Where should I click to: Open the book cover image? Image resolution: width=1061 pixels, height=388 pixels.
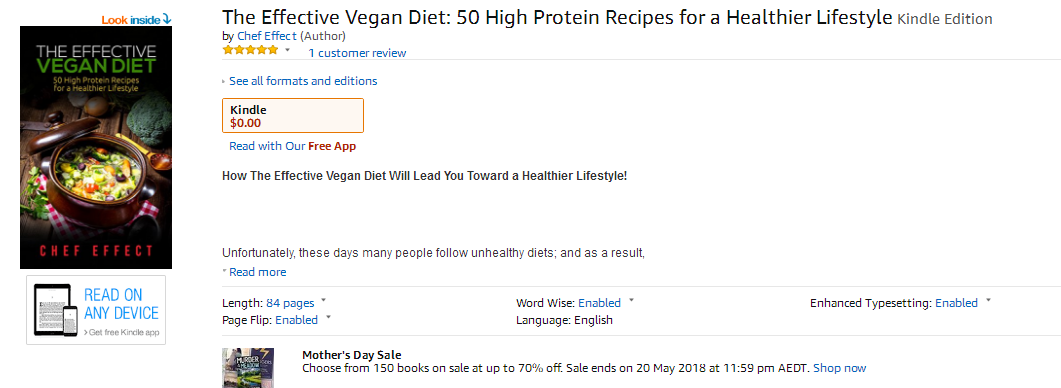(x=96, y=148)
